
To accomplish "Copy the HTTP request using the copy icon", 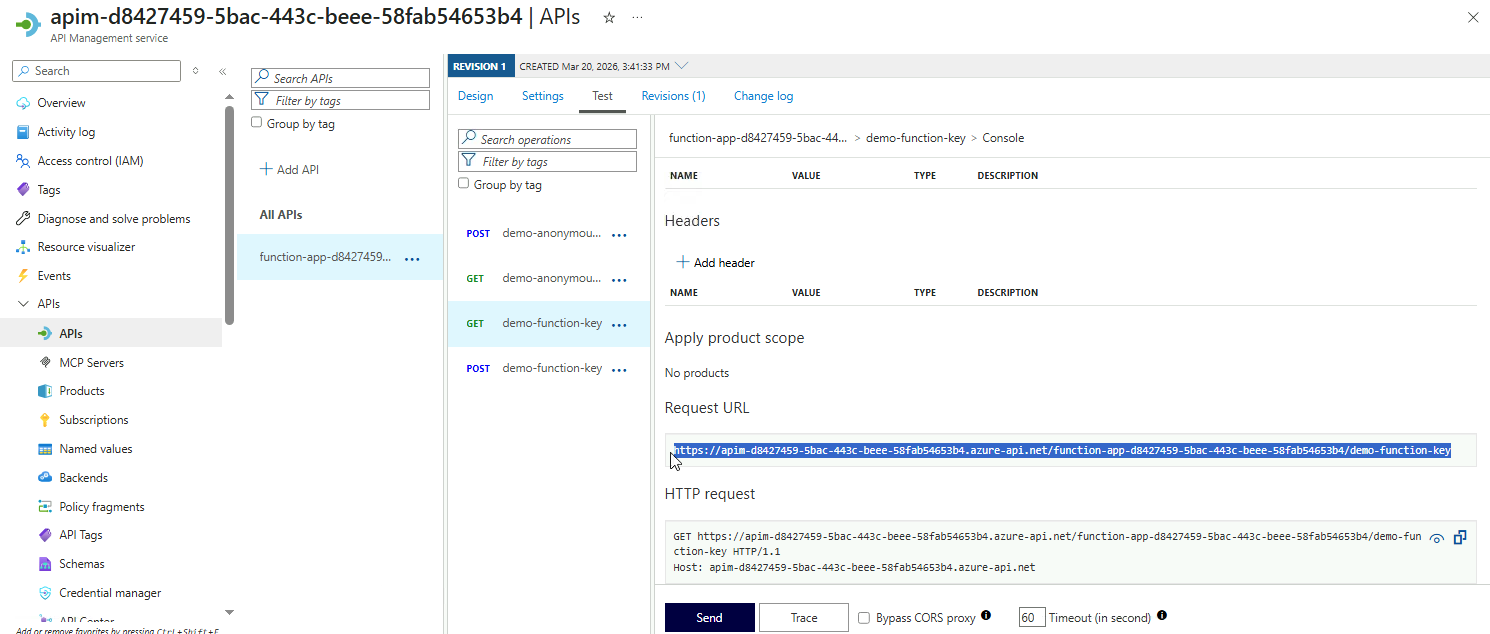I will tap(1460, 537).
